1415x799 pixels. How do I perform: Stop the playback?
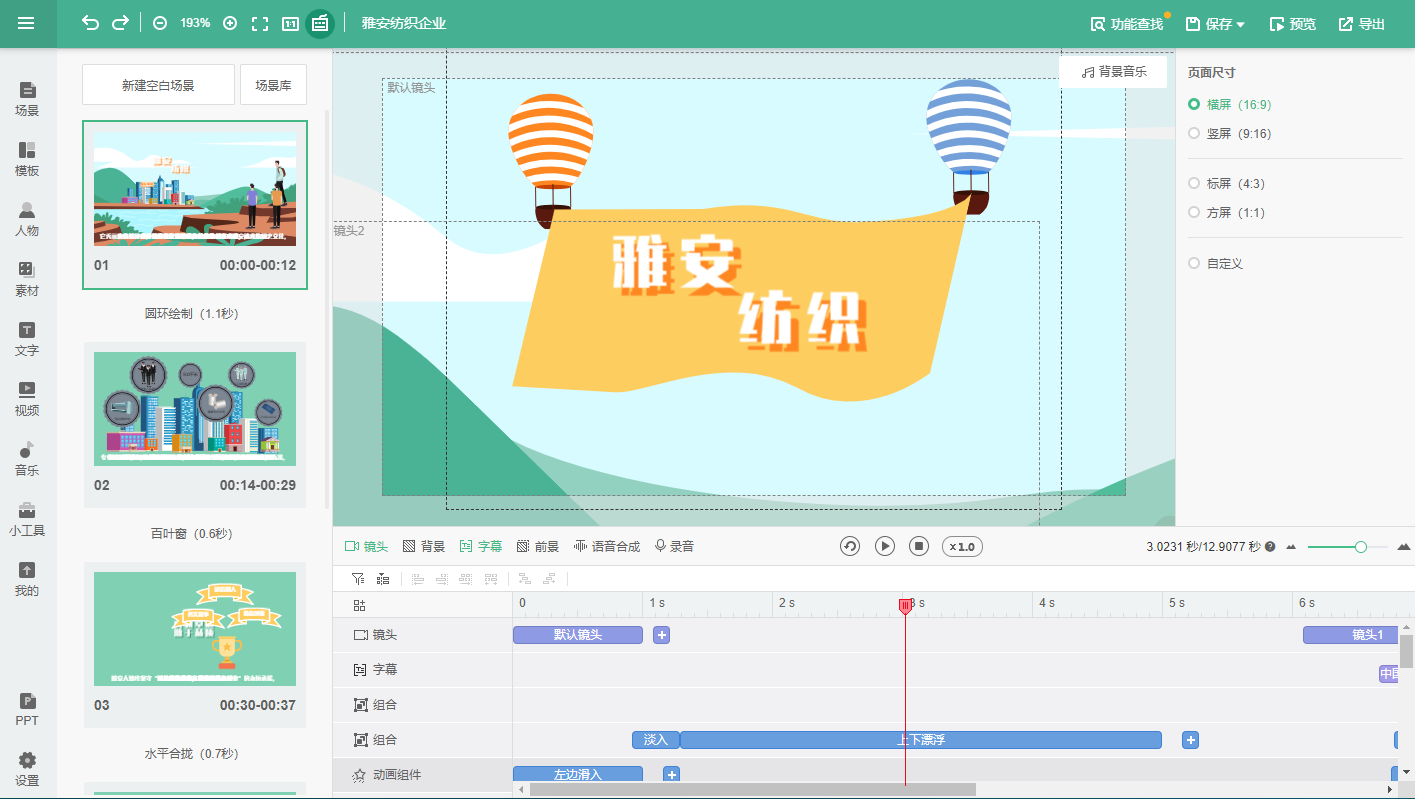(919, 546)
